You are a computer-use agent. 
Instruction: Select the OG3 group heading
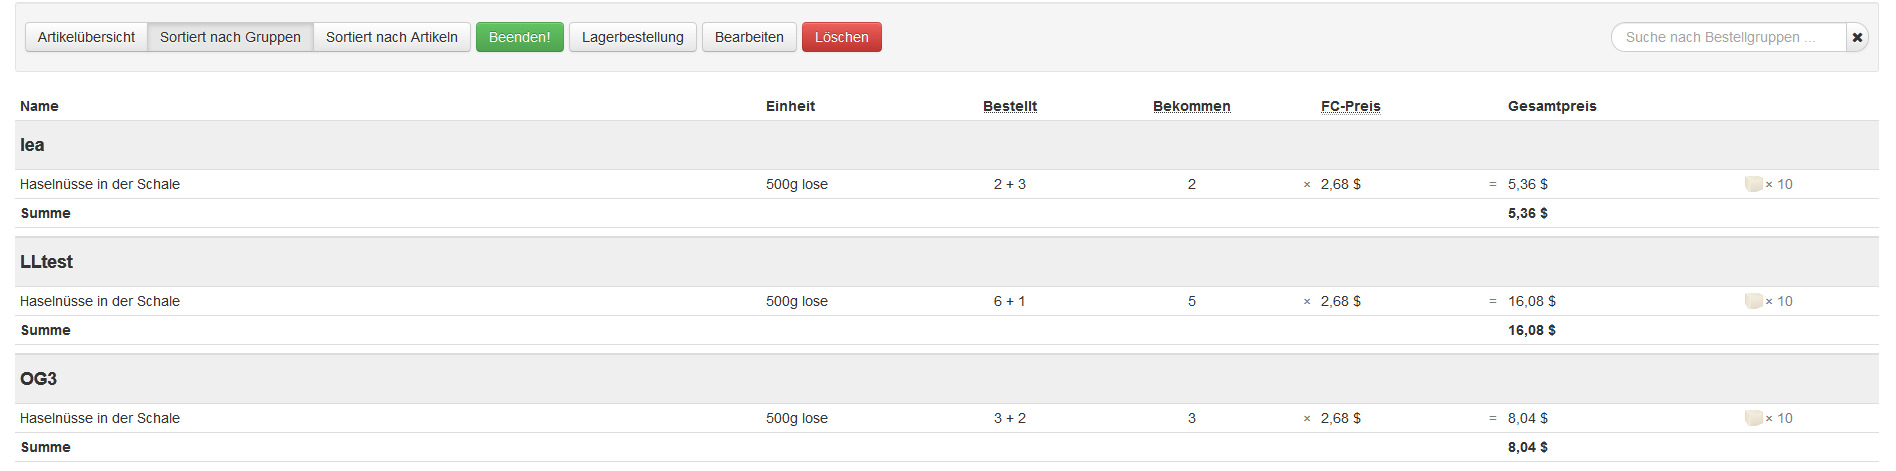(x=38, y=379)
